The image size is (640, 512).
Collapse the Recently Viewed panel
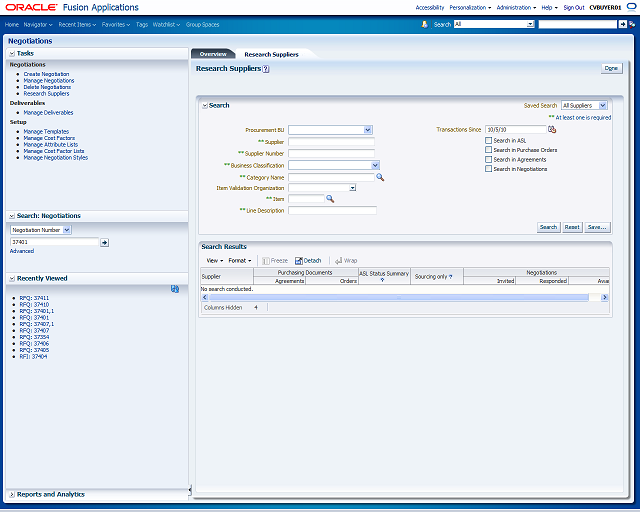(x=12, y=278)
